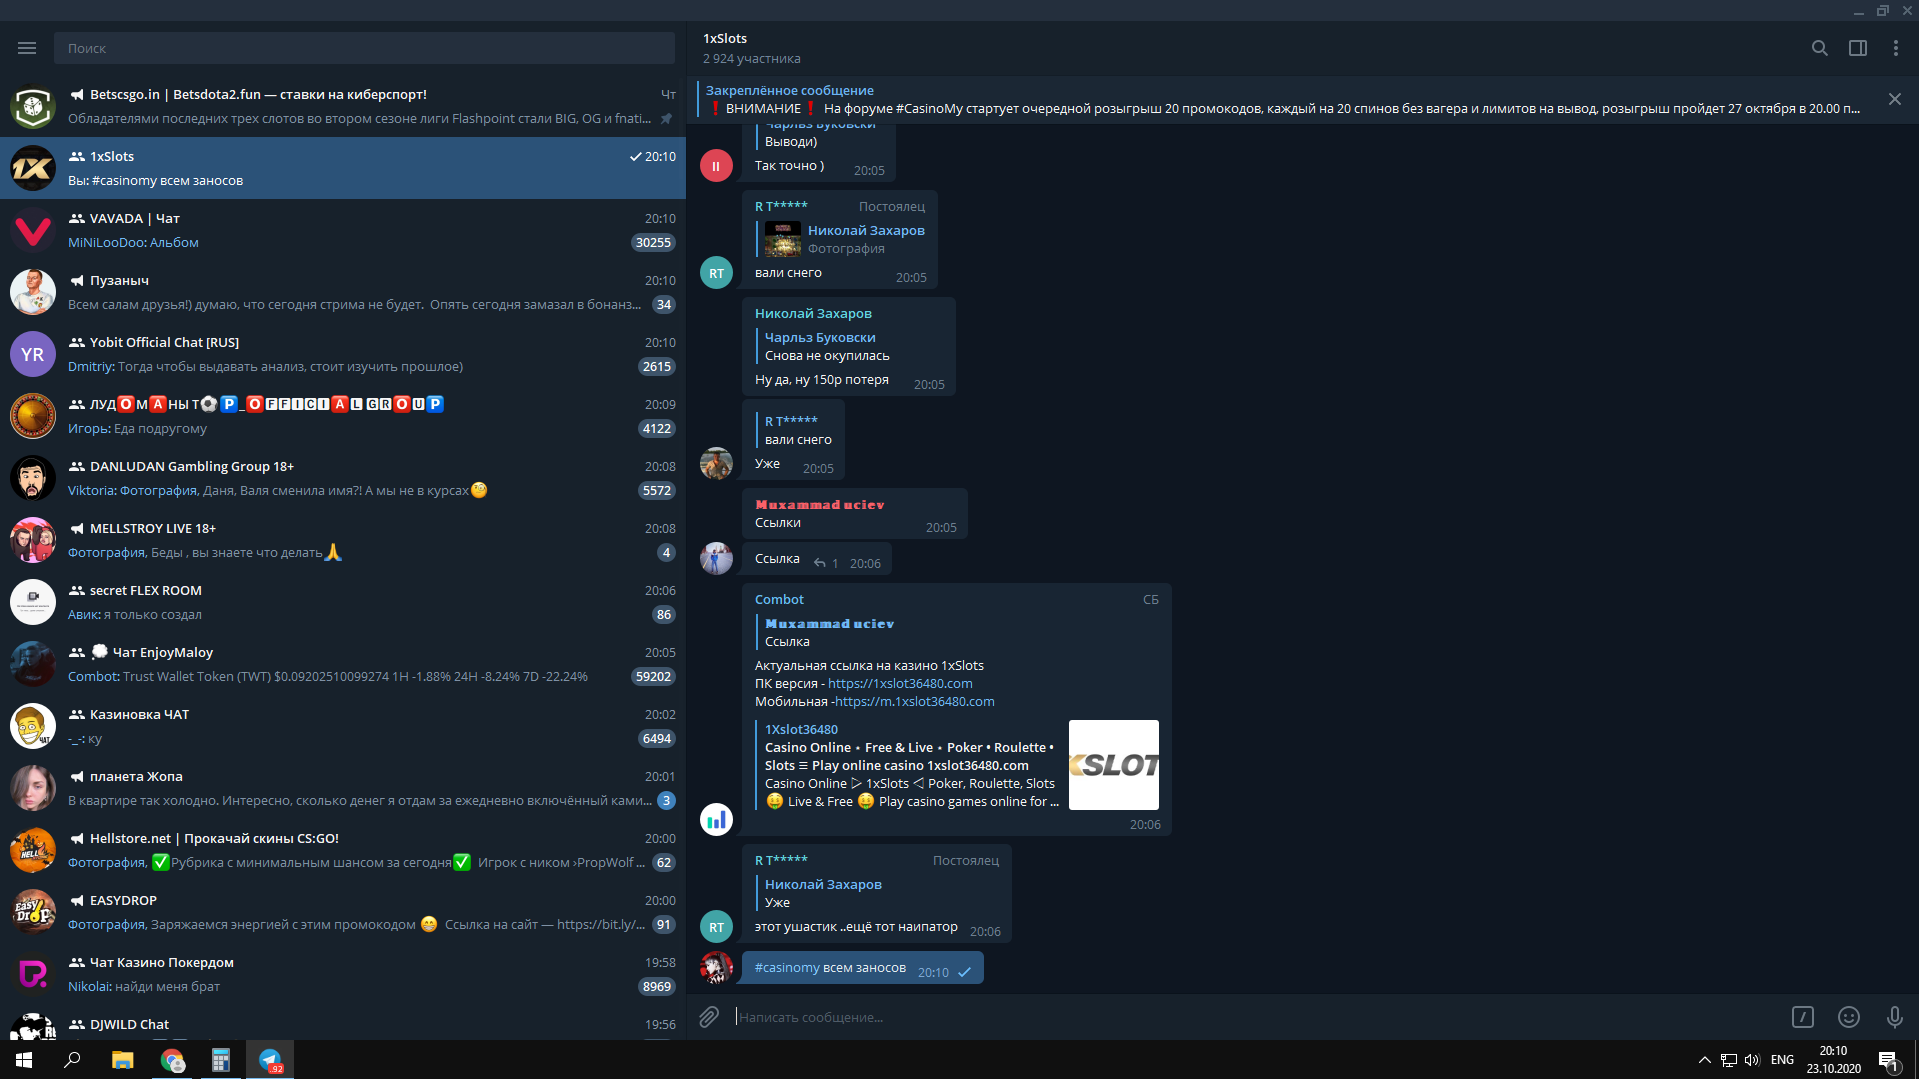Open the taskbar clock showing 20:10

pyautogui.click(x=1833, y=1060)
